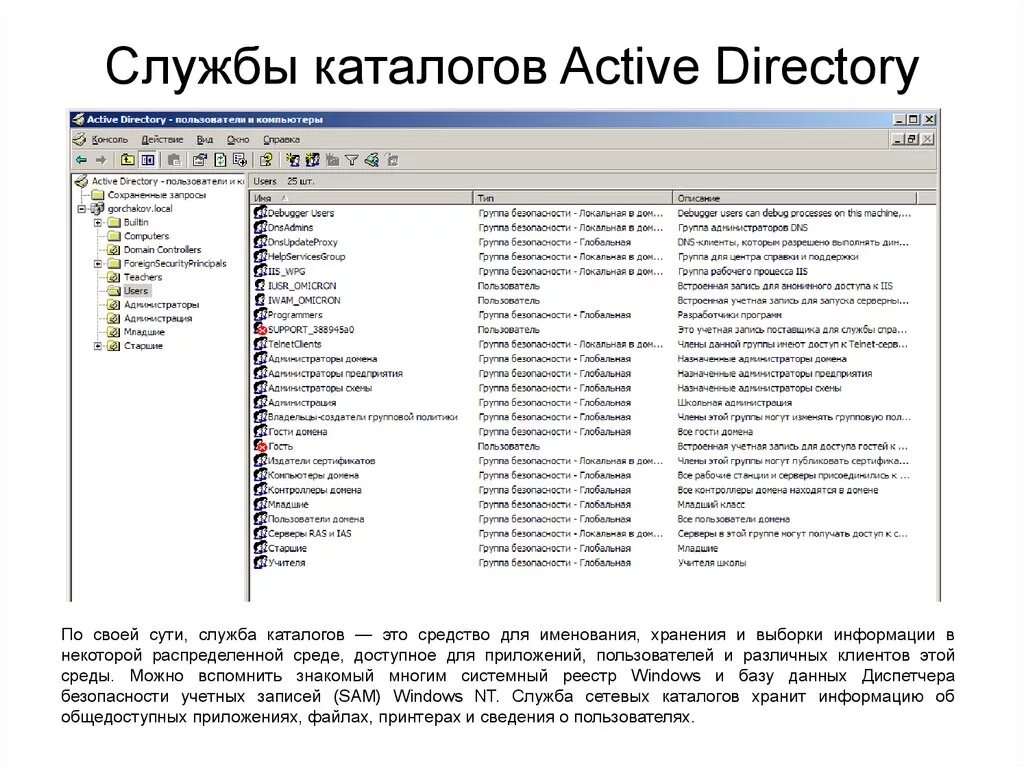This screenshot has width=1024, height=767.
Task: Select the Computers container in tree
Action: tap(146, 236)
